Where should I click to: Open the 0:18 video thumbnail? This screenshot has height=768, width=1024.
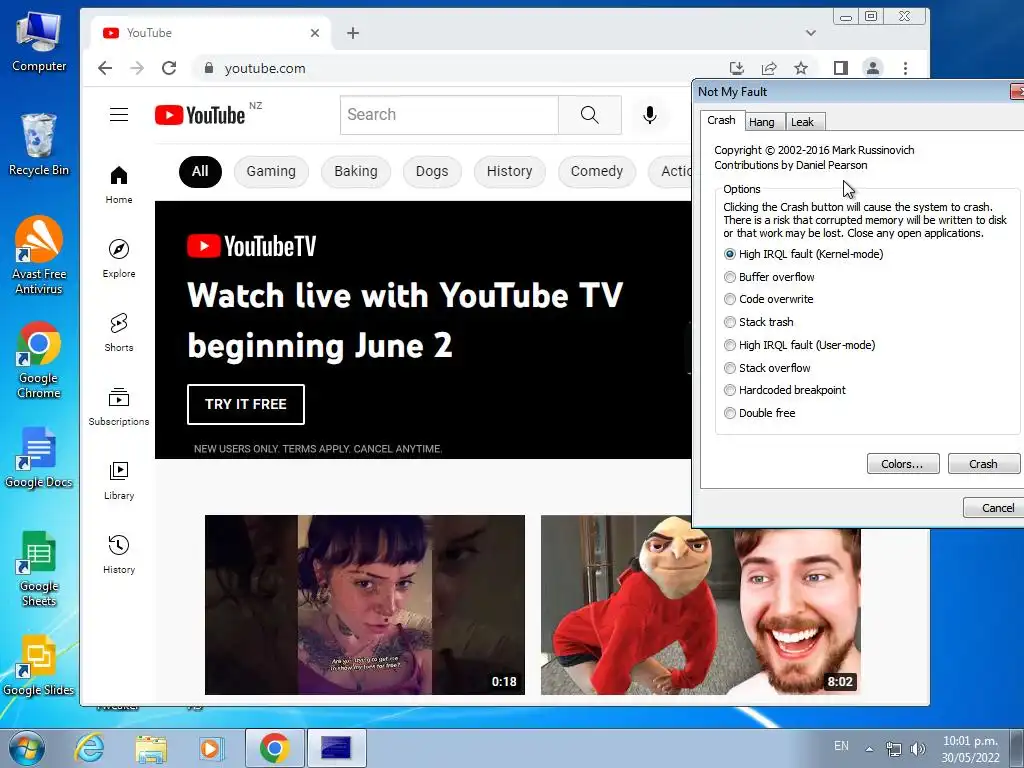(364, 605)
